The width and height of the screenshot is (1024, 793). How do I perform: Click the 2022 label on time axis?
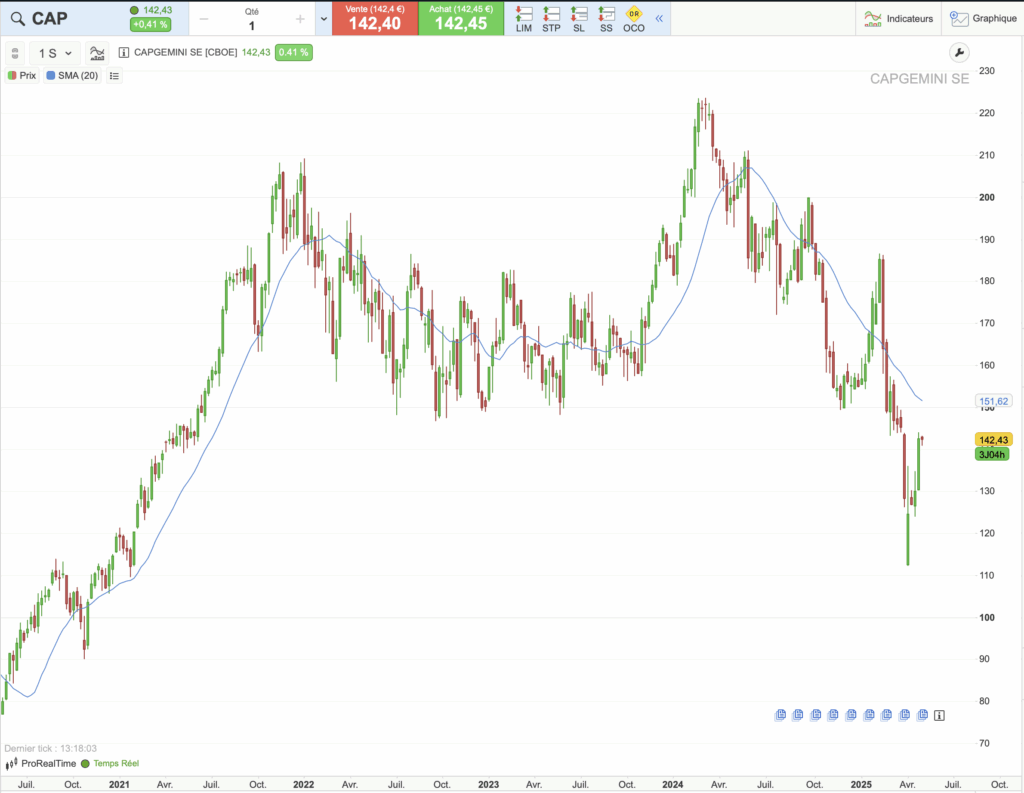(x=304, y=785)
